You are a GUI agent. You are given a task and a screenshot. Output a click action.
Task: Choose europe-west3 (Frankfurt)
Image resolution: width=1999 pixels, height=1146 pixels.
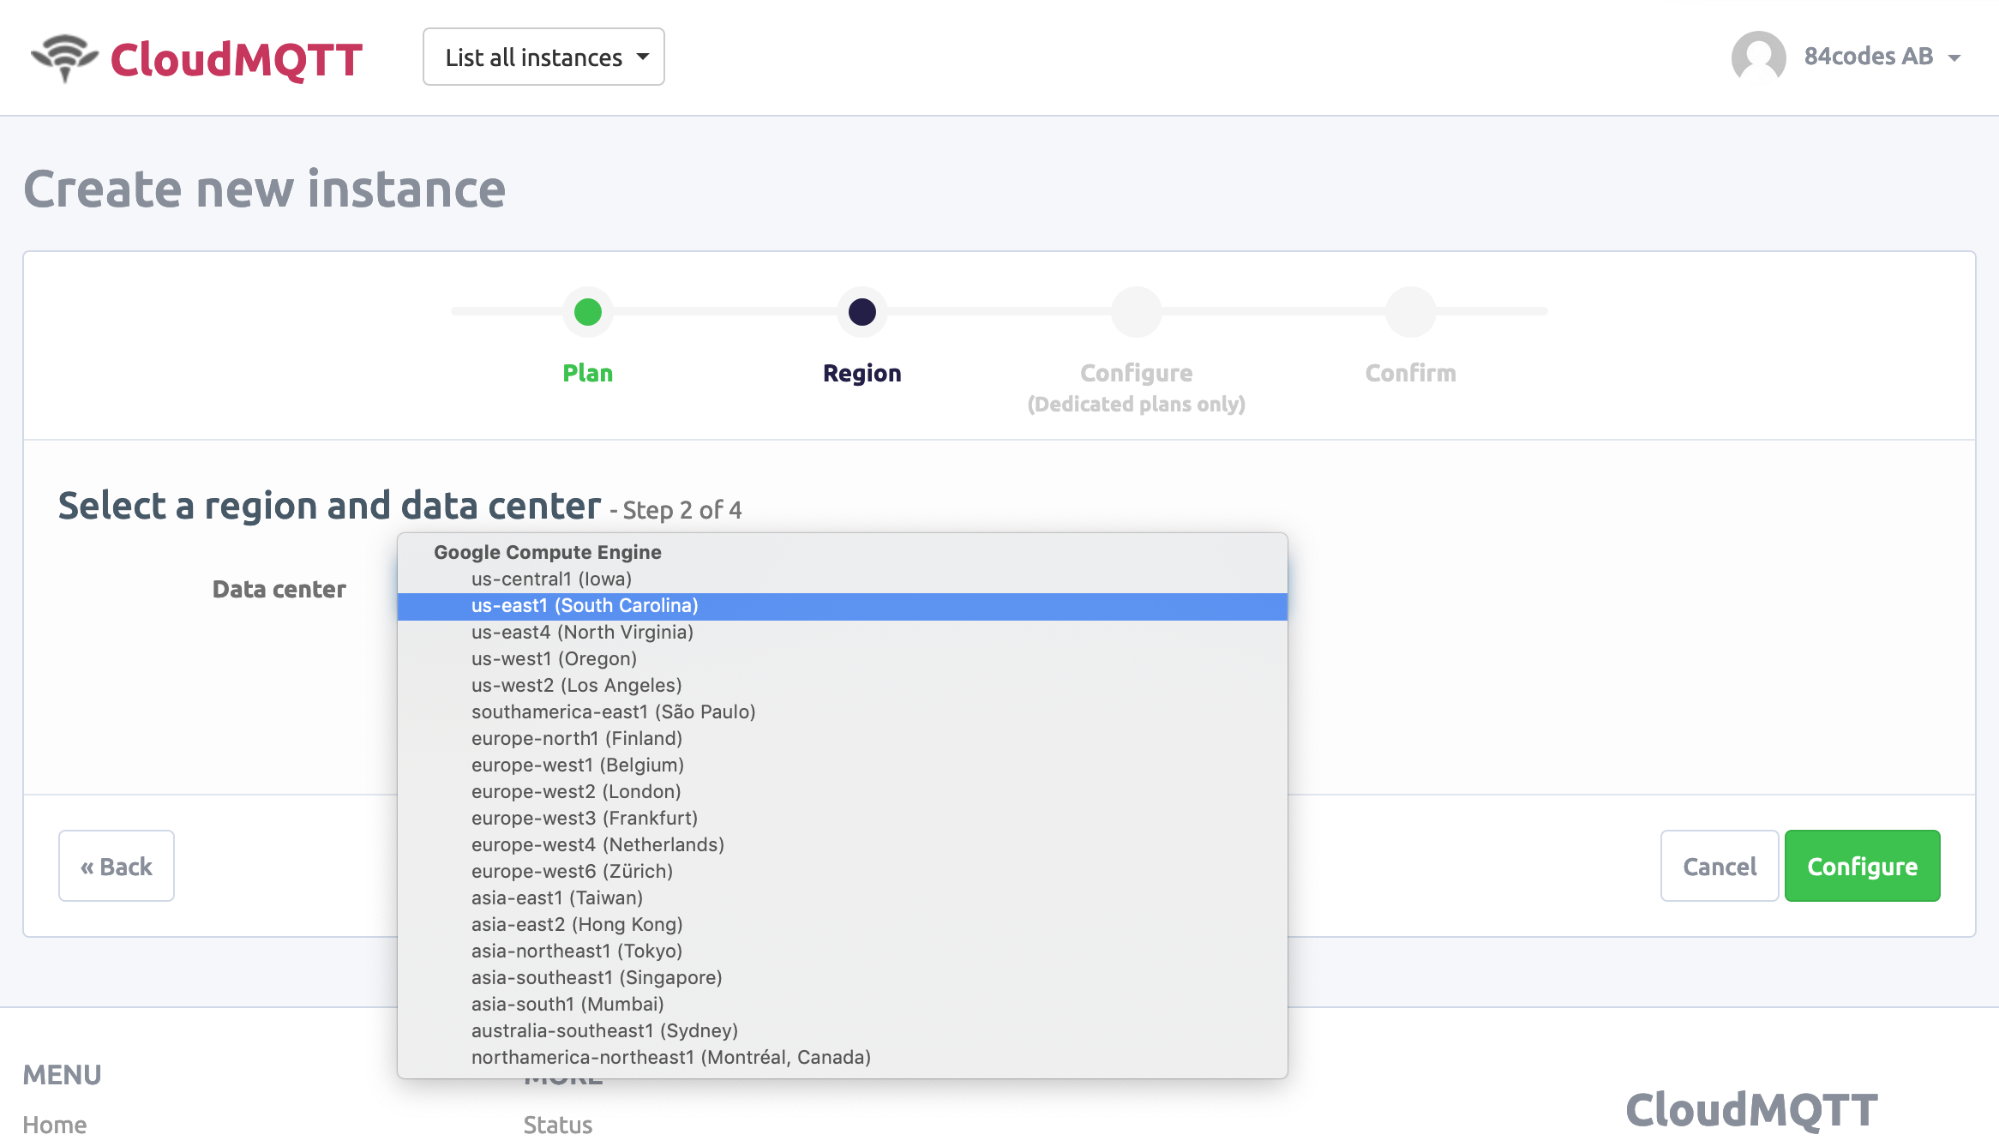pos(842,818)
